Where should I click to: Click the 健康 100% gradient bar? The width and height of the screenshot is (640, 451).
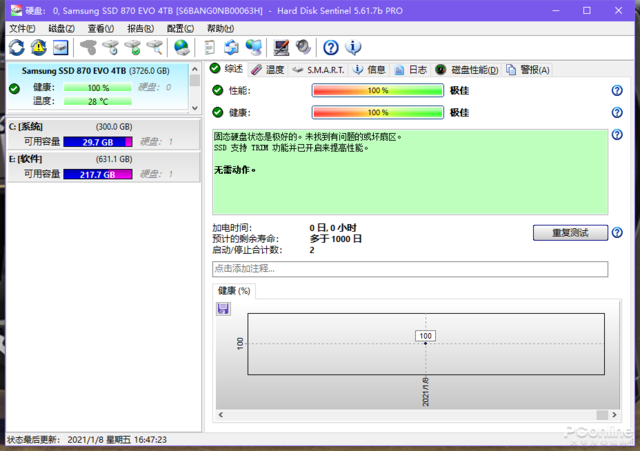point(378,112)
